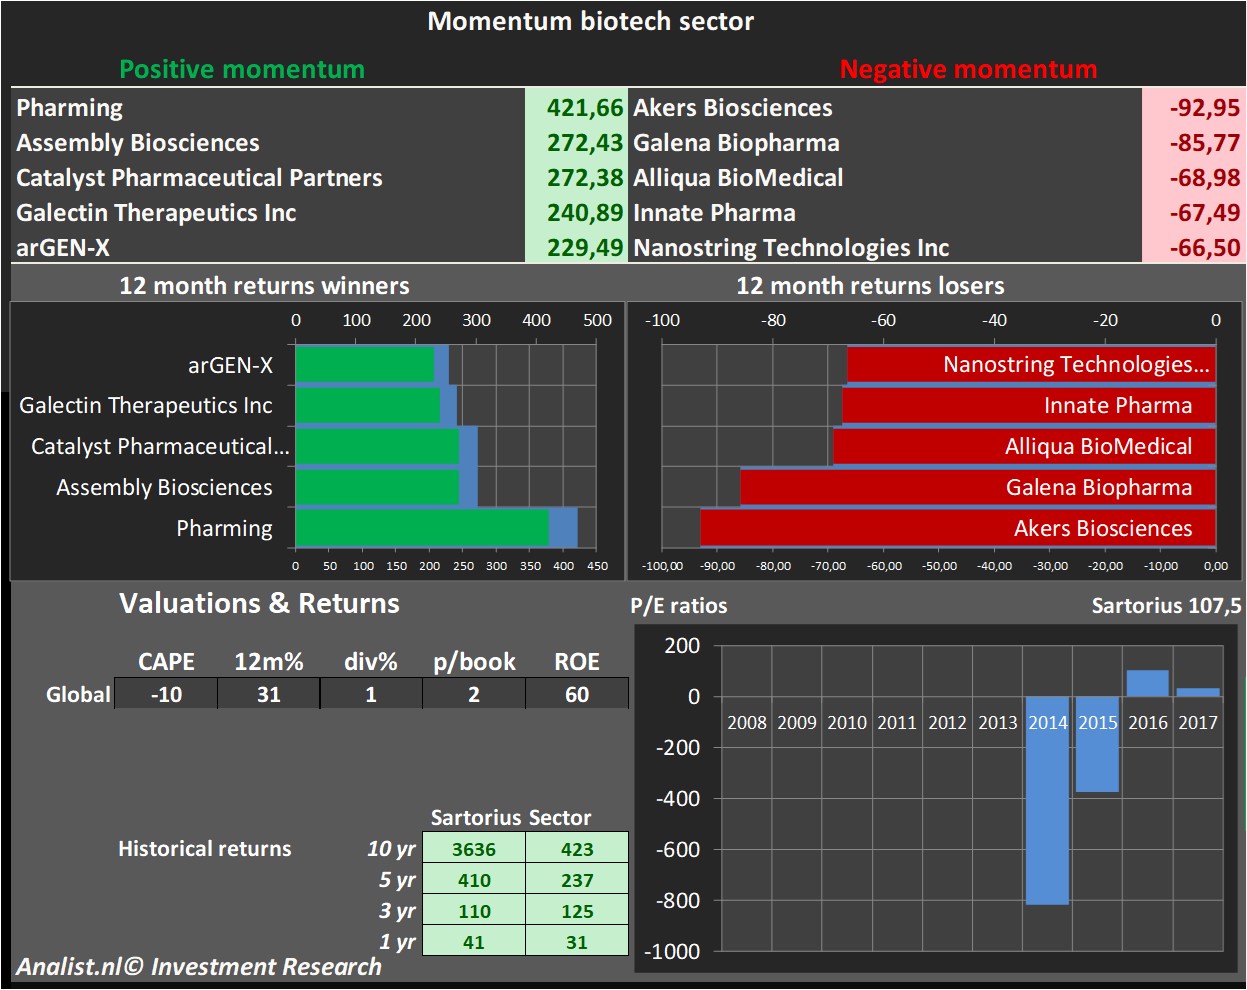Image resolution: width=1247 pixels, height=990 pixels.
Task: Select the CAPE value -10 cell
Action: [x=166, y=694]
